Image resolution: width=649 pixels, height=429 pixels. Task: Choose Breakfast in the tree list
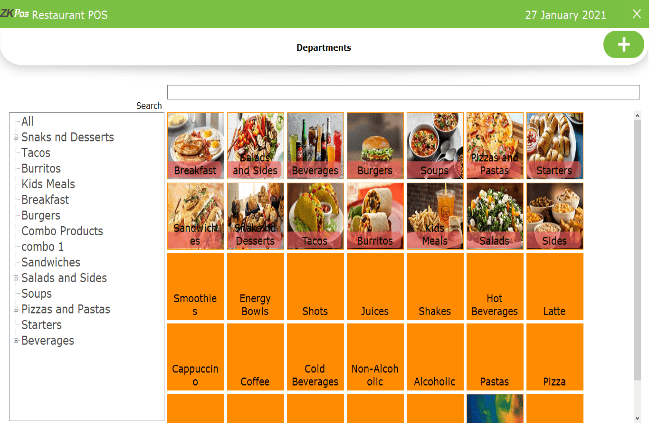click(x=45, y=200)
